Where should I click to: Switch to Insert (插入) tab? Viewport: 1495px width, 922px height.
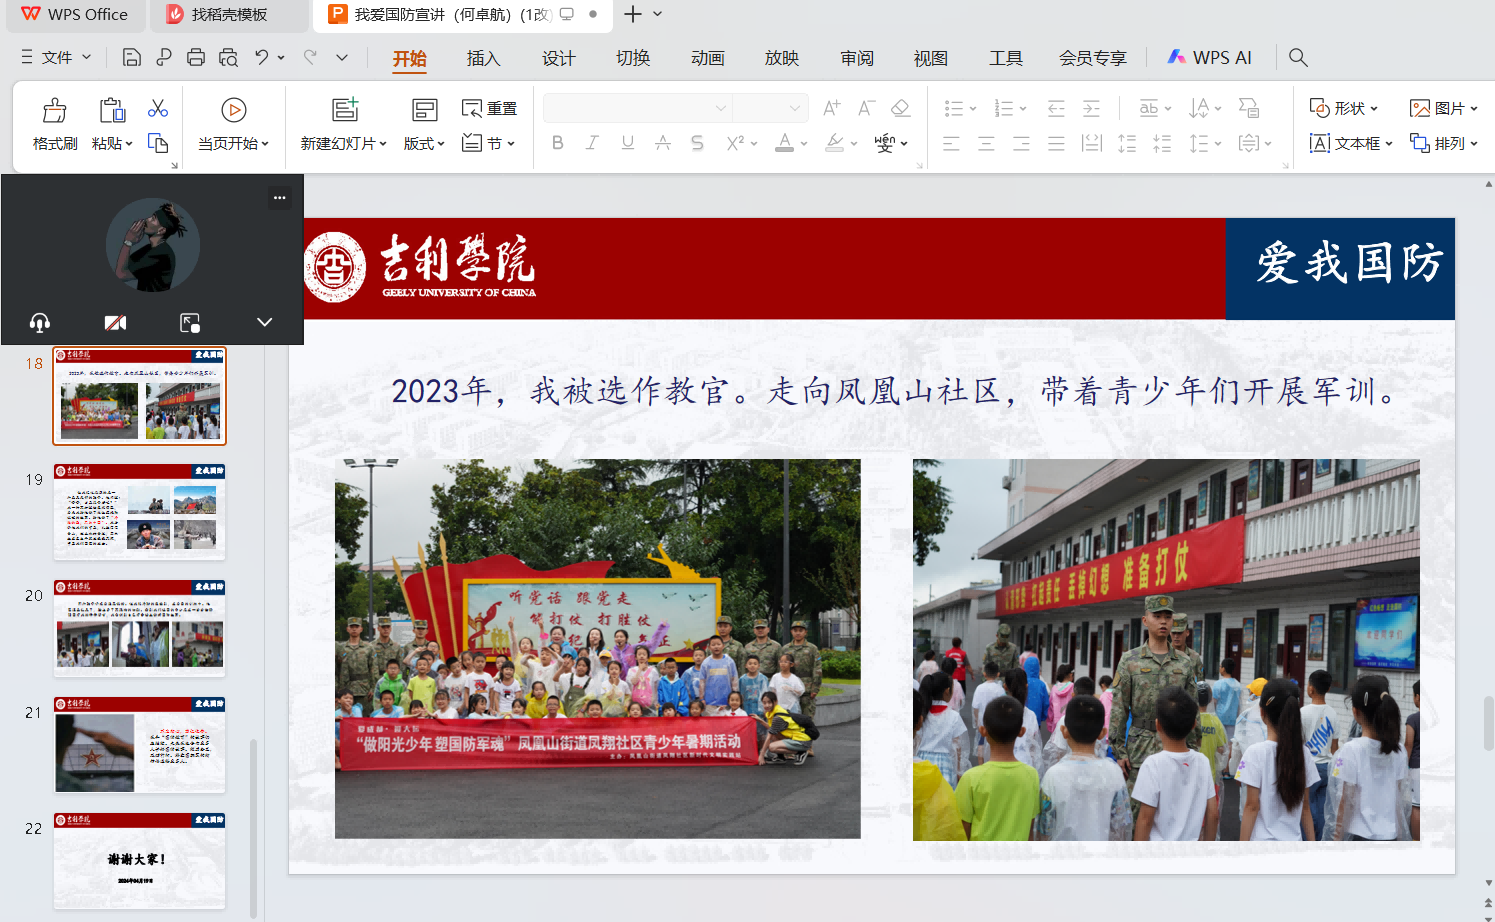click(483, 58)
